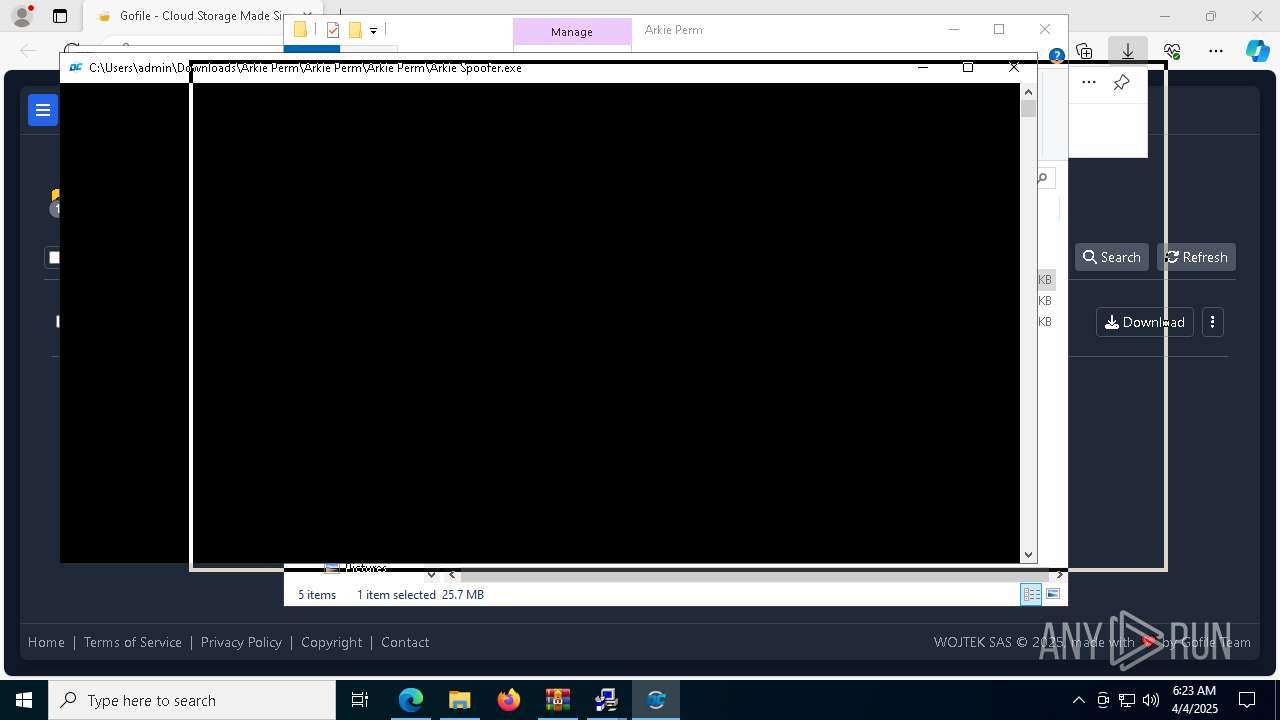Open the network setup taskbar app
This screenshot has height=720, width=1280.
[607, 700]
